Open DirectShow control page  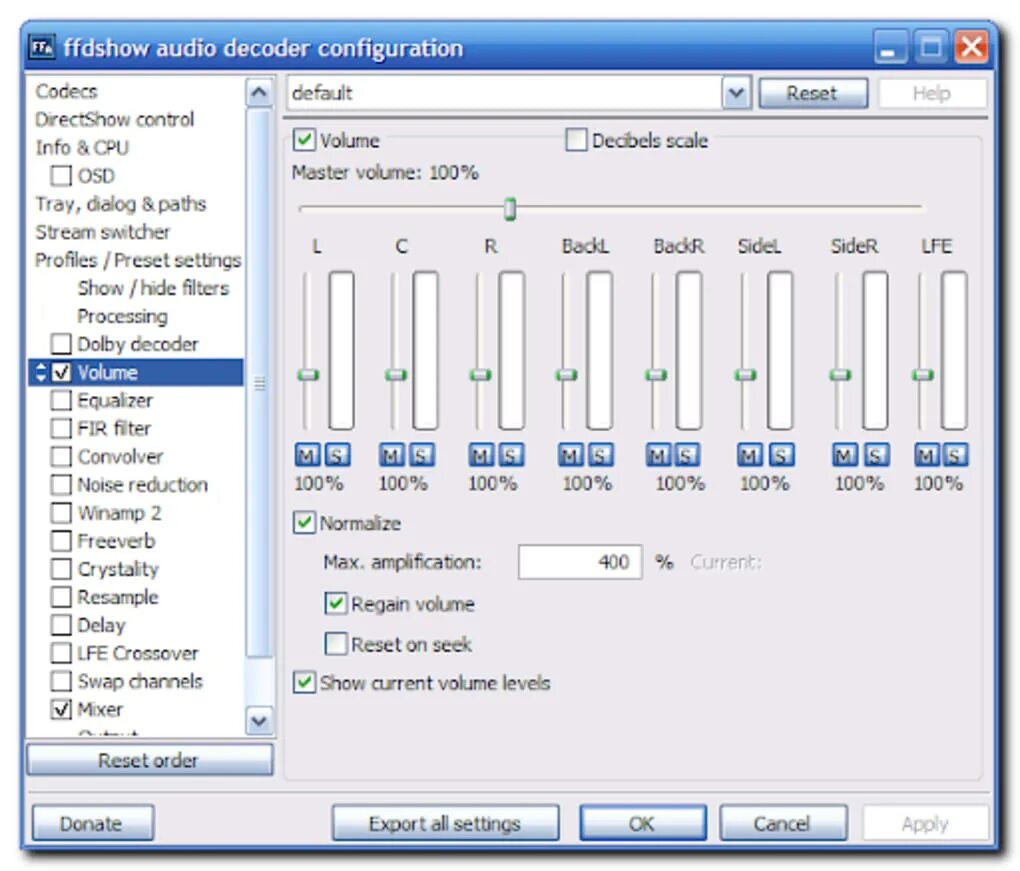click(114, 119)
